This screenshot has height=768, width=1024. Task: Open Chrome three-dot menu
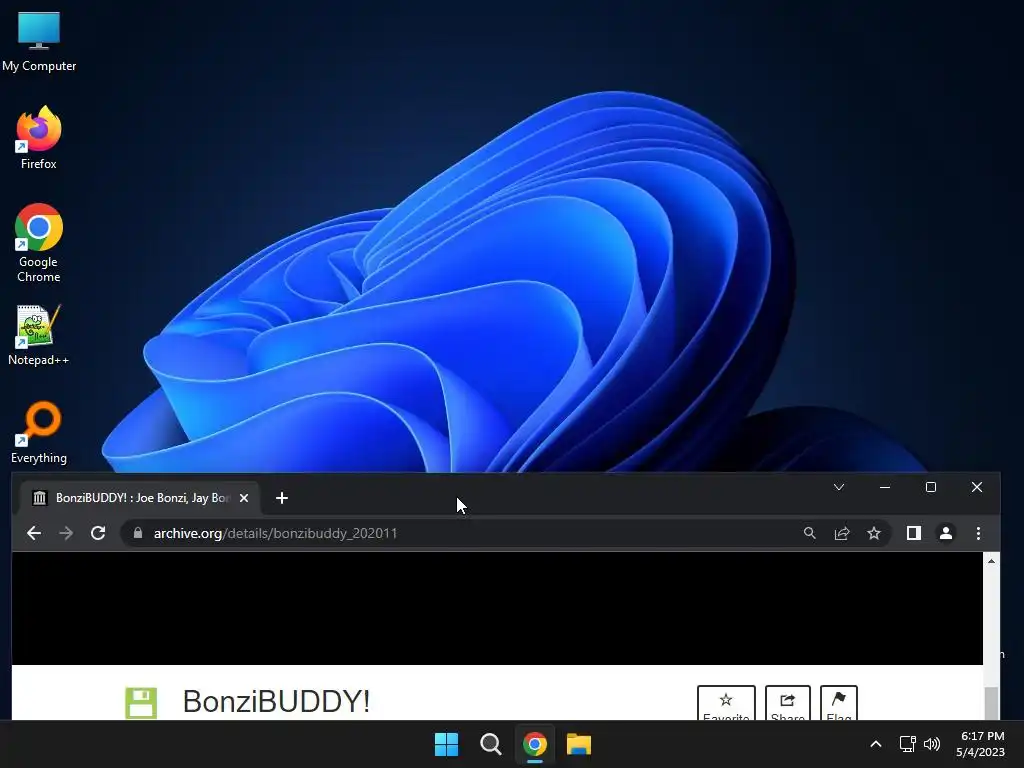tap(978, 534)
